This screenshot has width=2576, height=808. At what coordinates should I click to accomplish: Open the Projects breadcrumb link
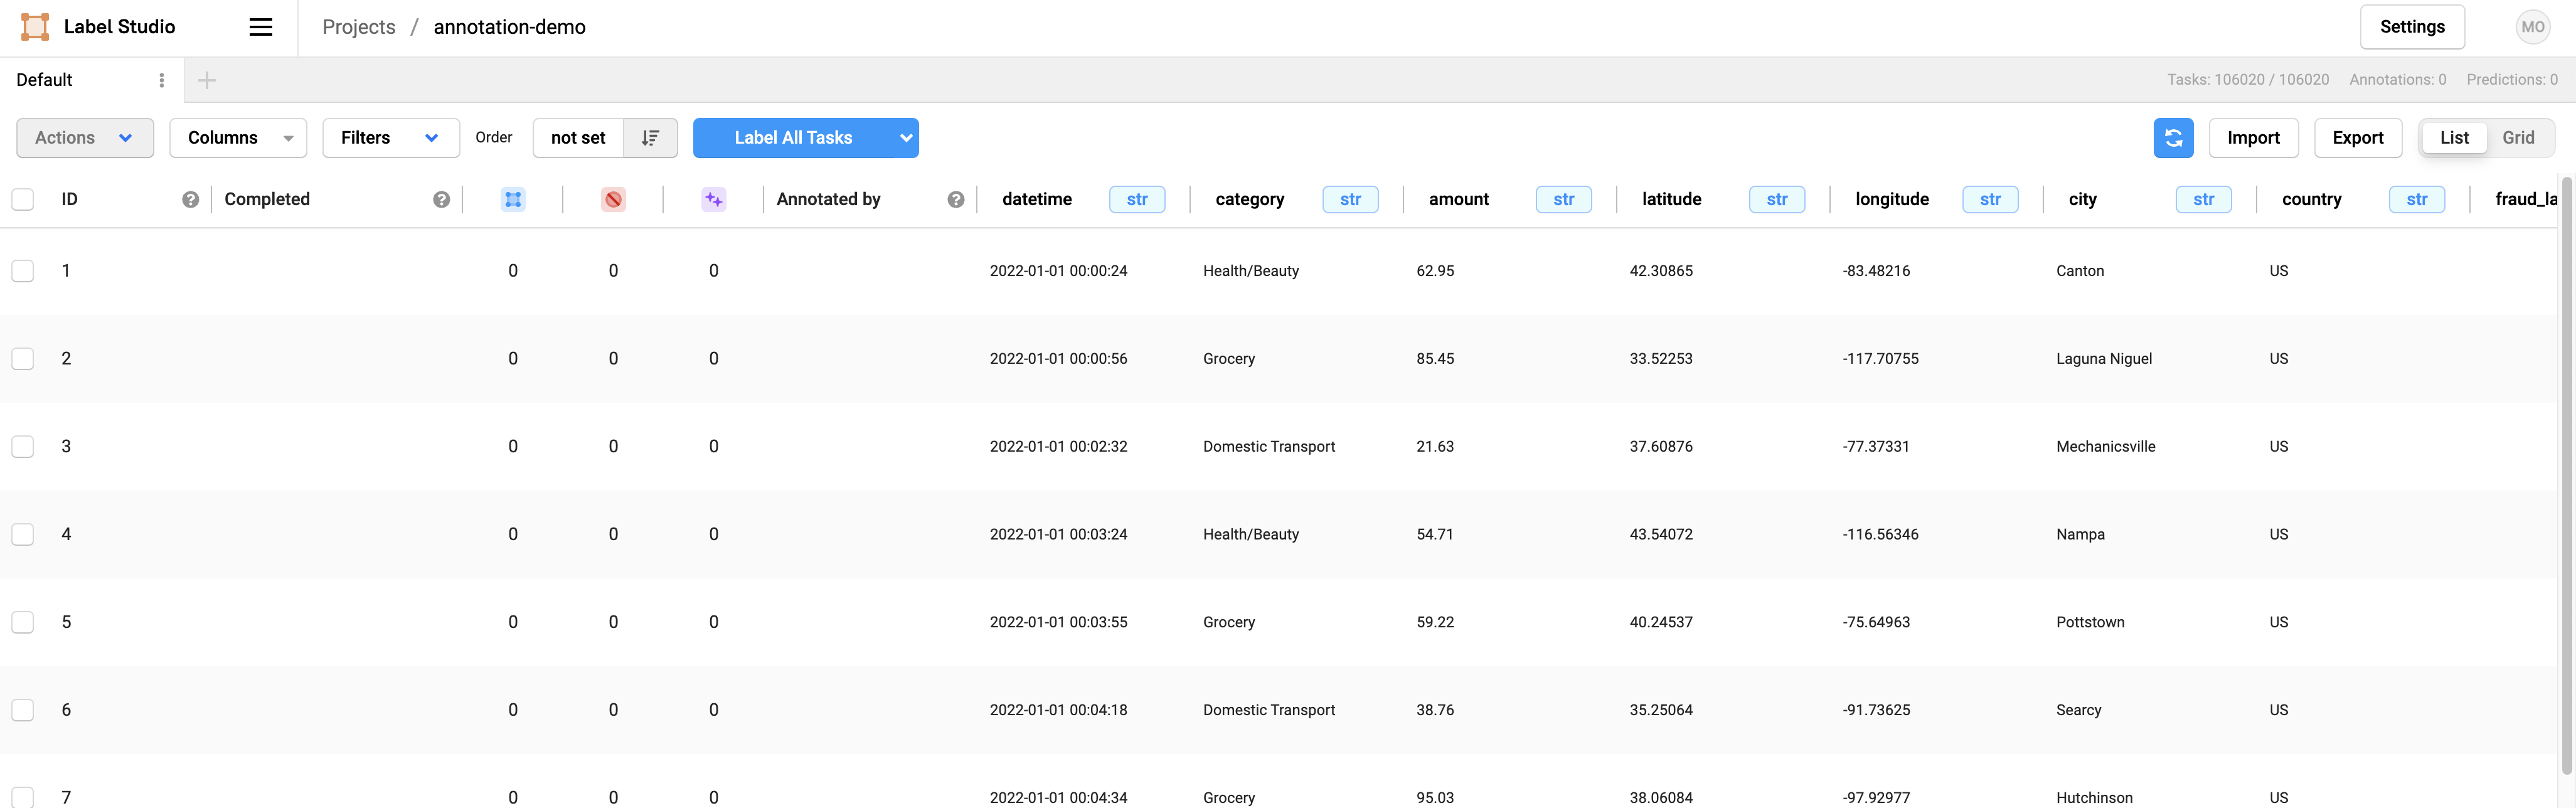tap(358, 27)
